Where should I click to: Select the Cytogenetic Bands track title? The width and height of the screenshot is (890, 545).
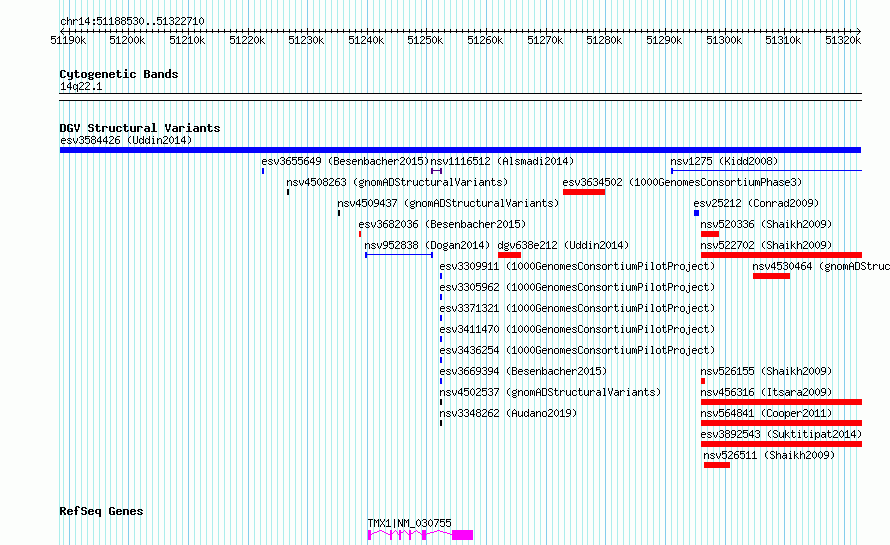click(119, 74)
